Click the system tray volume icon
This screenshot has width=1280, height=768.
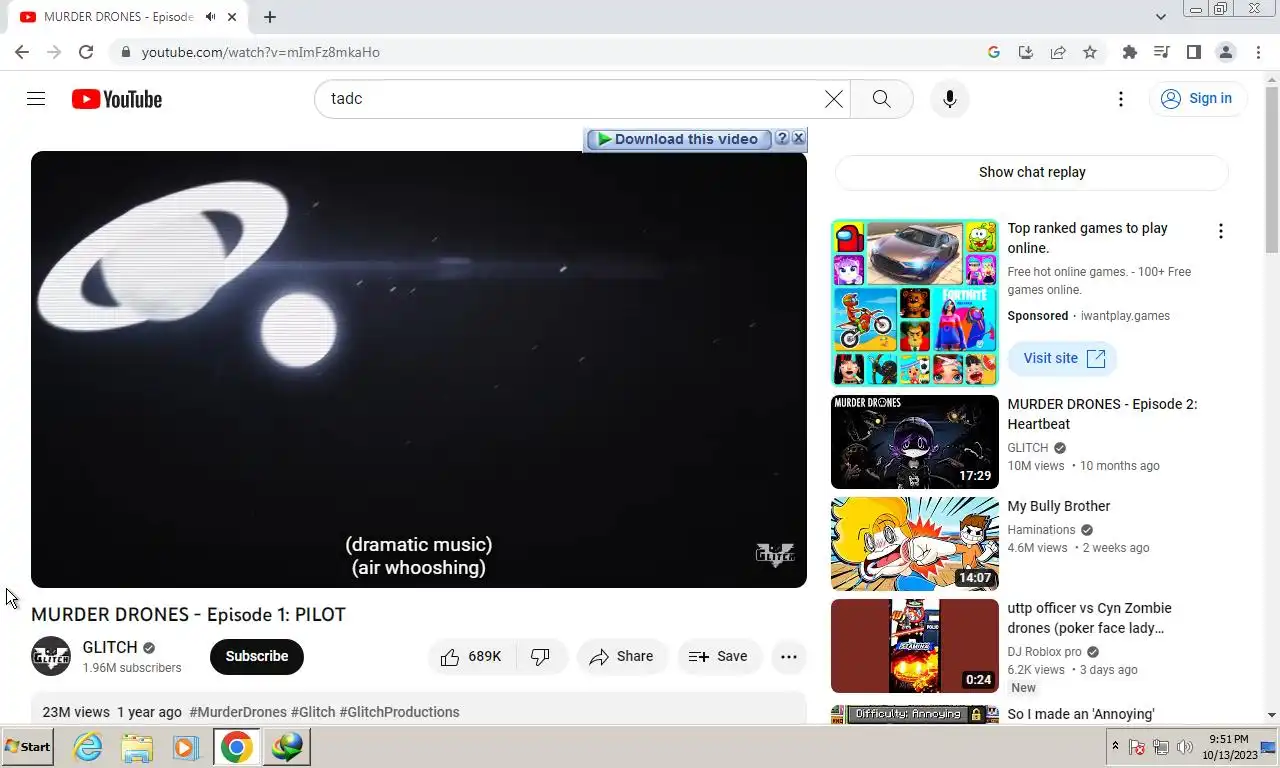[1185, 747]
